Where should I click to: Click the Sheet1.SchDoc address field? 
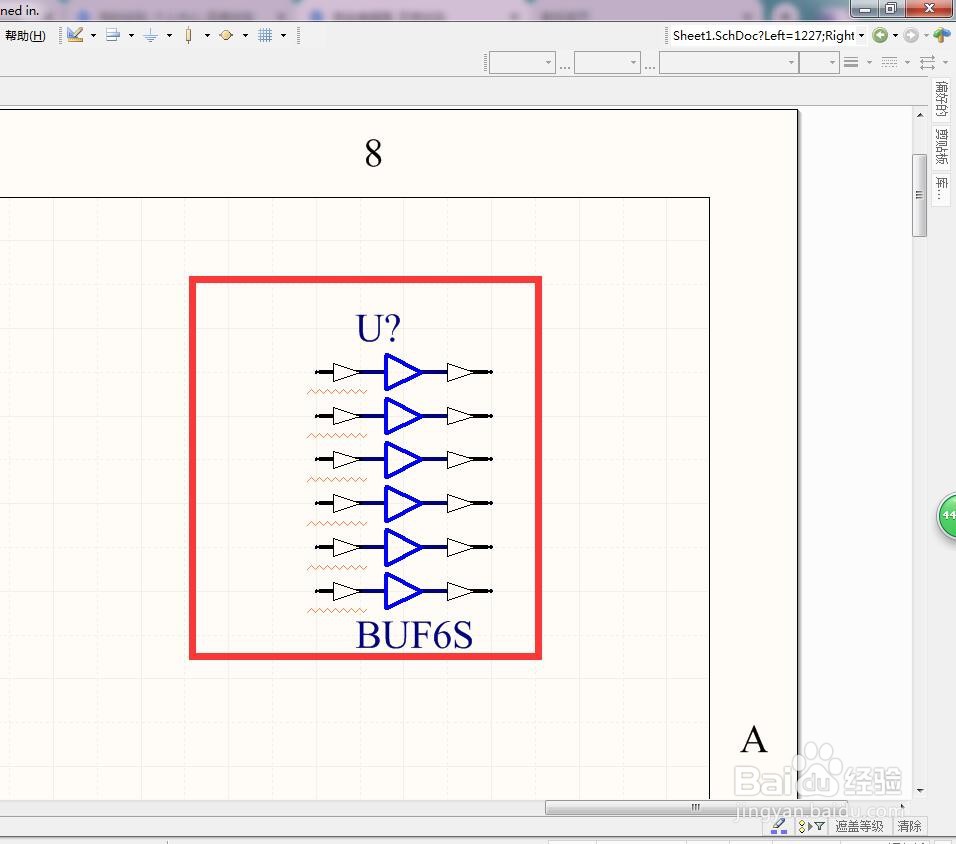point(763,35)
